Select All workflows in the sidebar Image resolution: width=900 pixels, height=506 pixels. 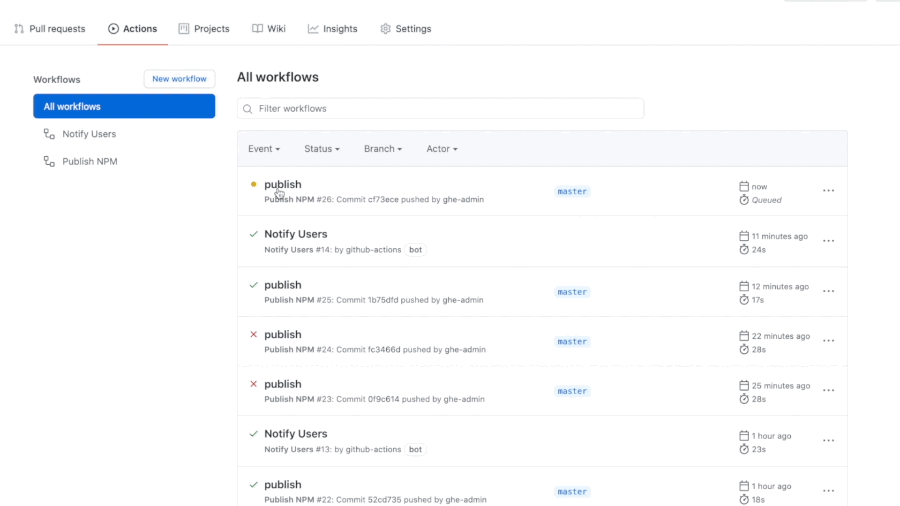click(x=124, y=106)
